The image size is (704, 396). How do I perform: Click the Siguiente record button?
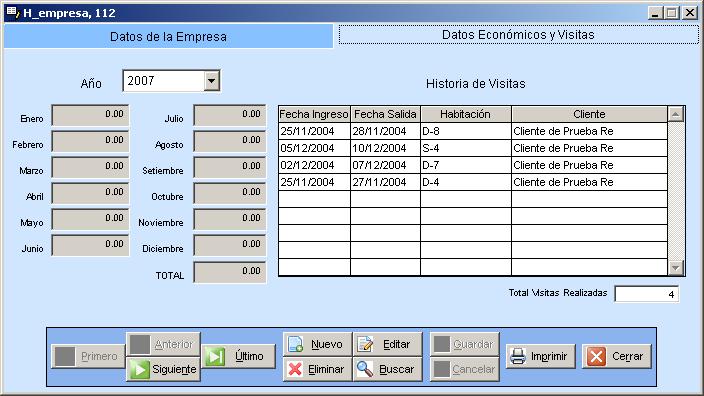[163, 369]
